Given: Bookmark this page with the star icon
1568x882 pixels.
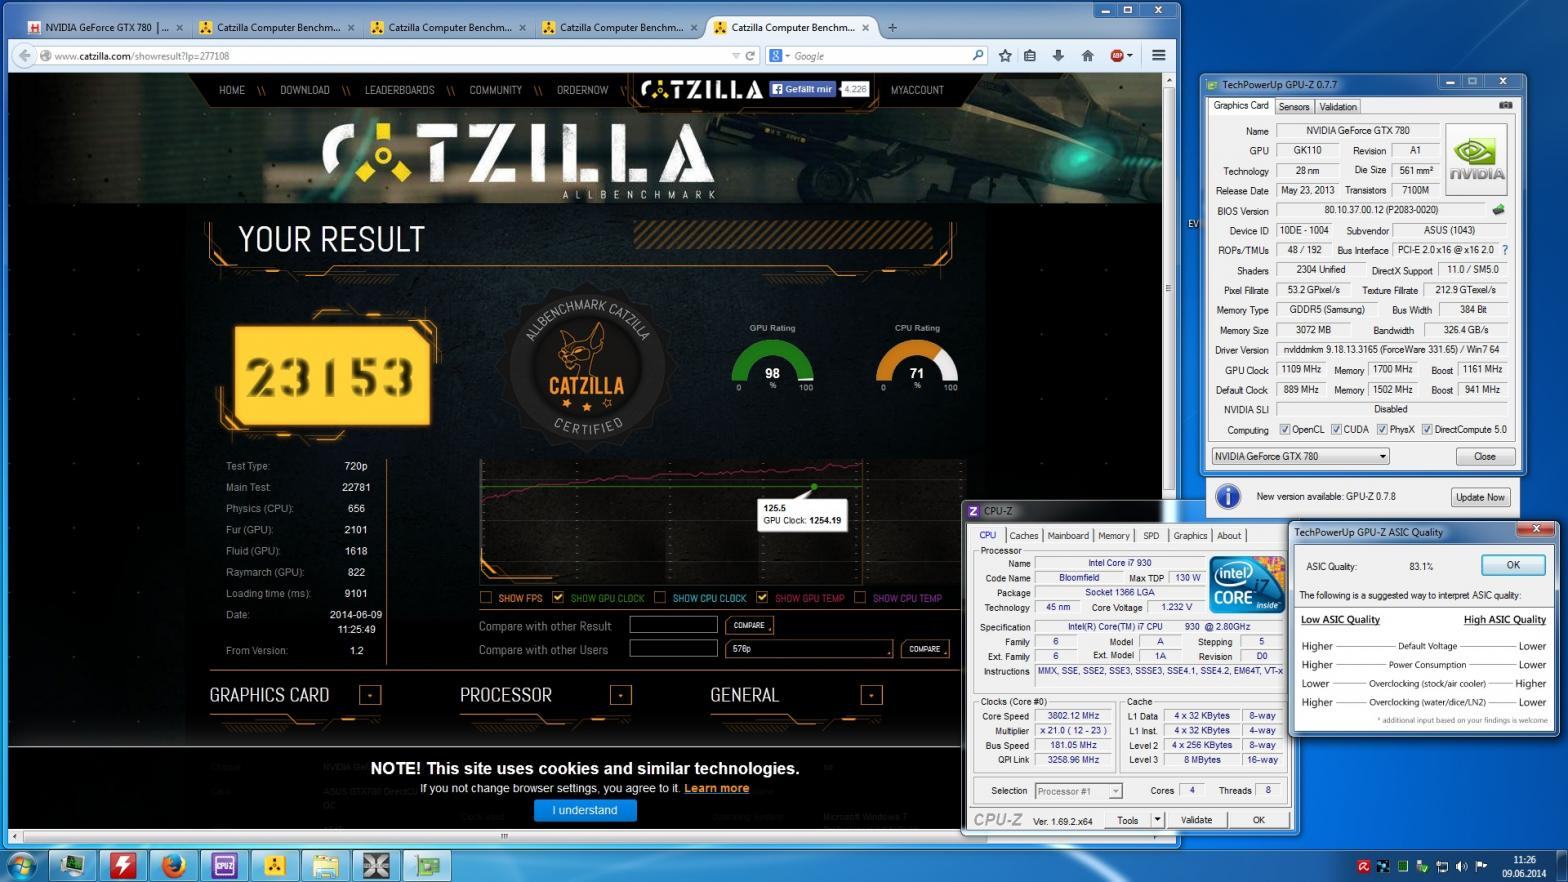Looking at the screenshot, I should click(1005, 56).
